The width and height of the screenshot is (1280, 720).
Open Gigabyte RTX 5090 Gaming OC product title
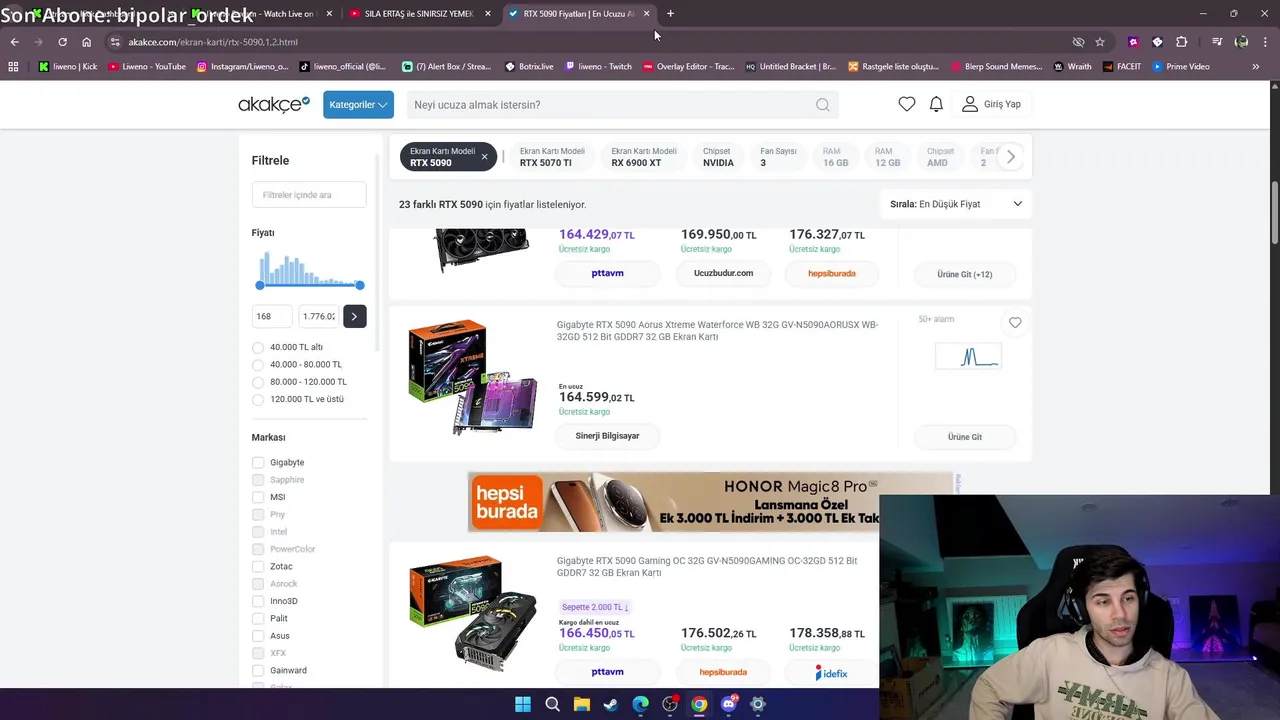[707, 567]
